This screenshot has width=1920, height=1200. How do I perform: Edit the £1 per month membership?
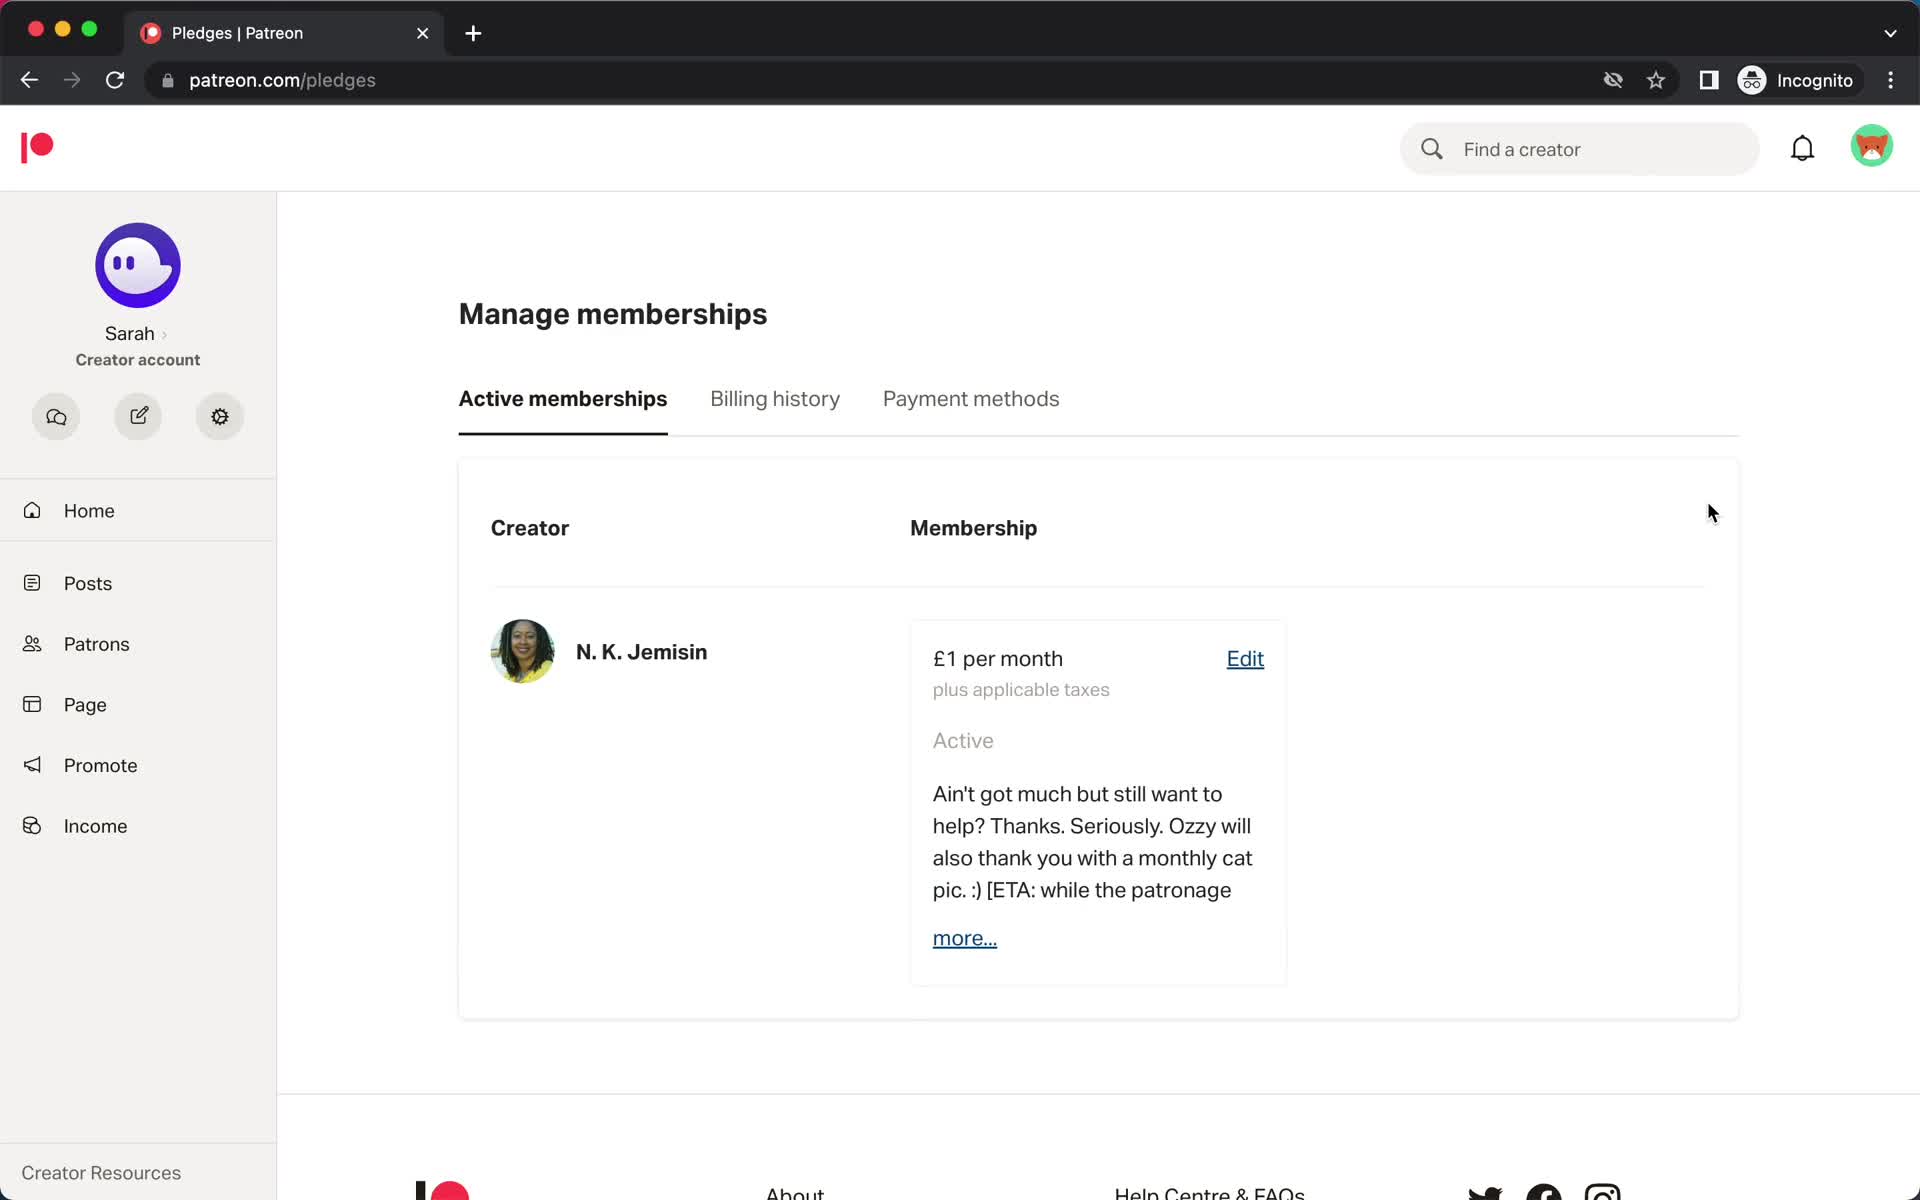tap(1245, 659)
